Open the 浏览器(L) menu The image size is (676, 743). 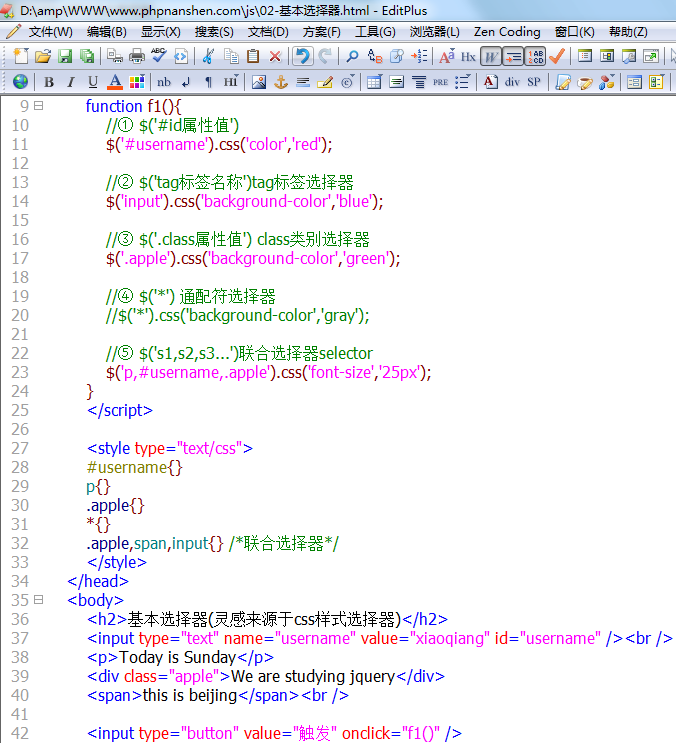tap(434, 32)
